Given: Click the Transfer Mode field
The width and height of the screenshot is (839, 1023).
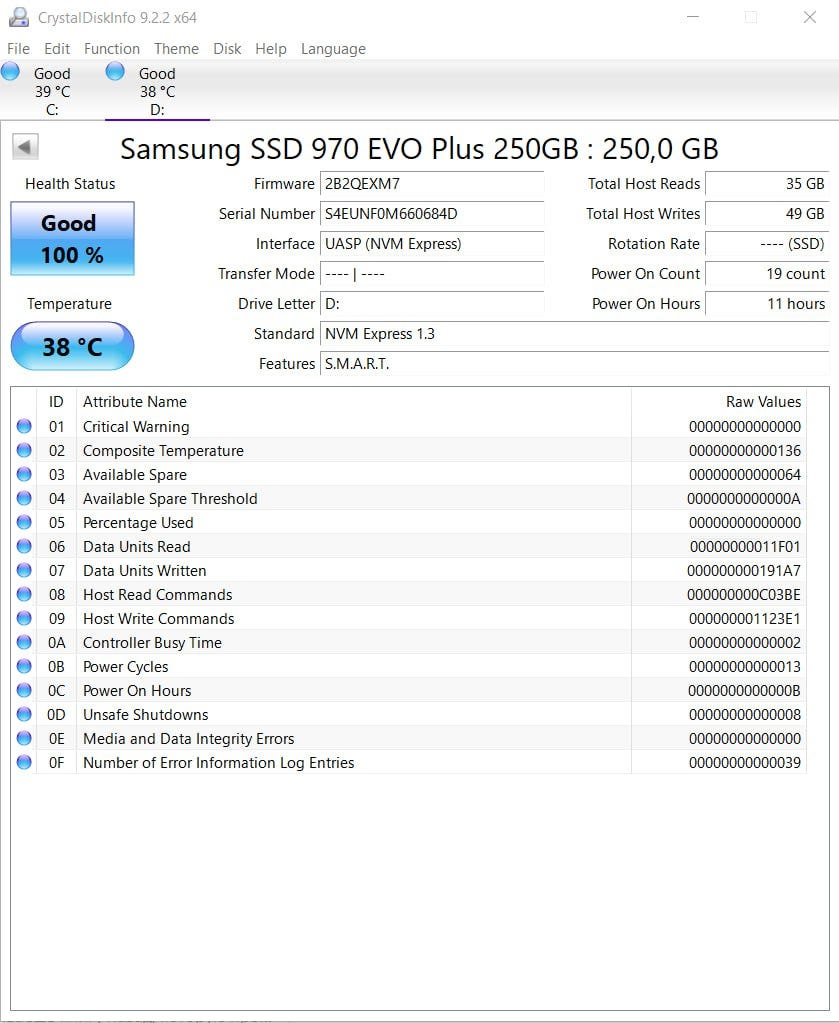Looking at the screenshot, I should coord(432,274).
